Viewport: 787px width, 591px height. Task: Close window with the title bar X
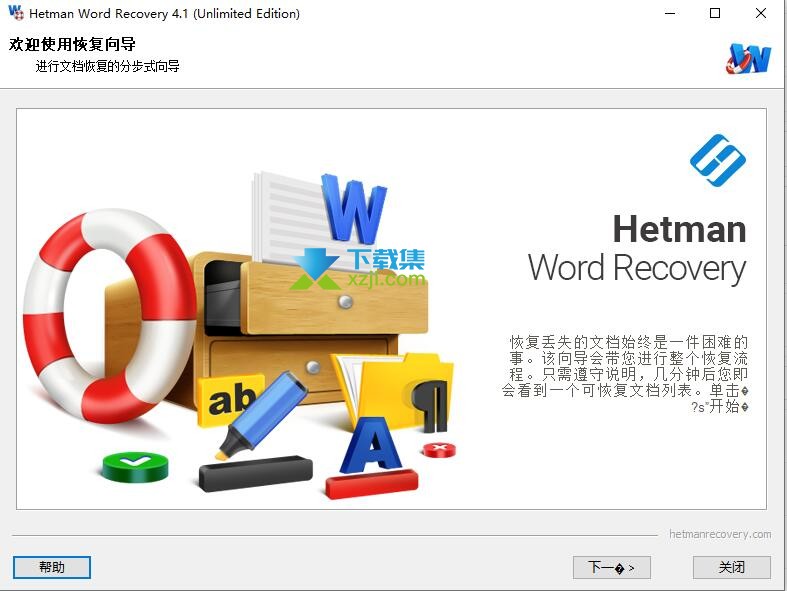point(760,13)
